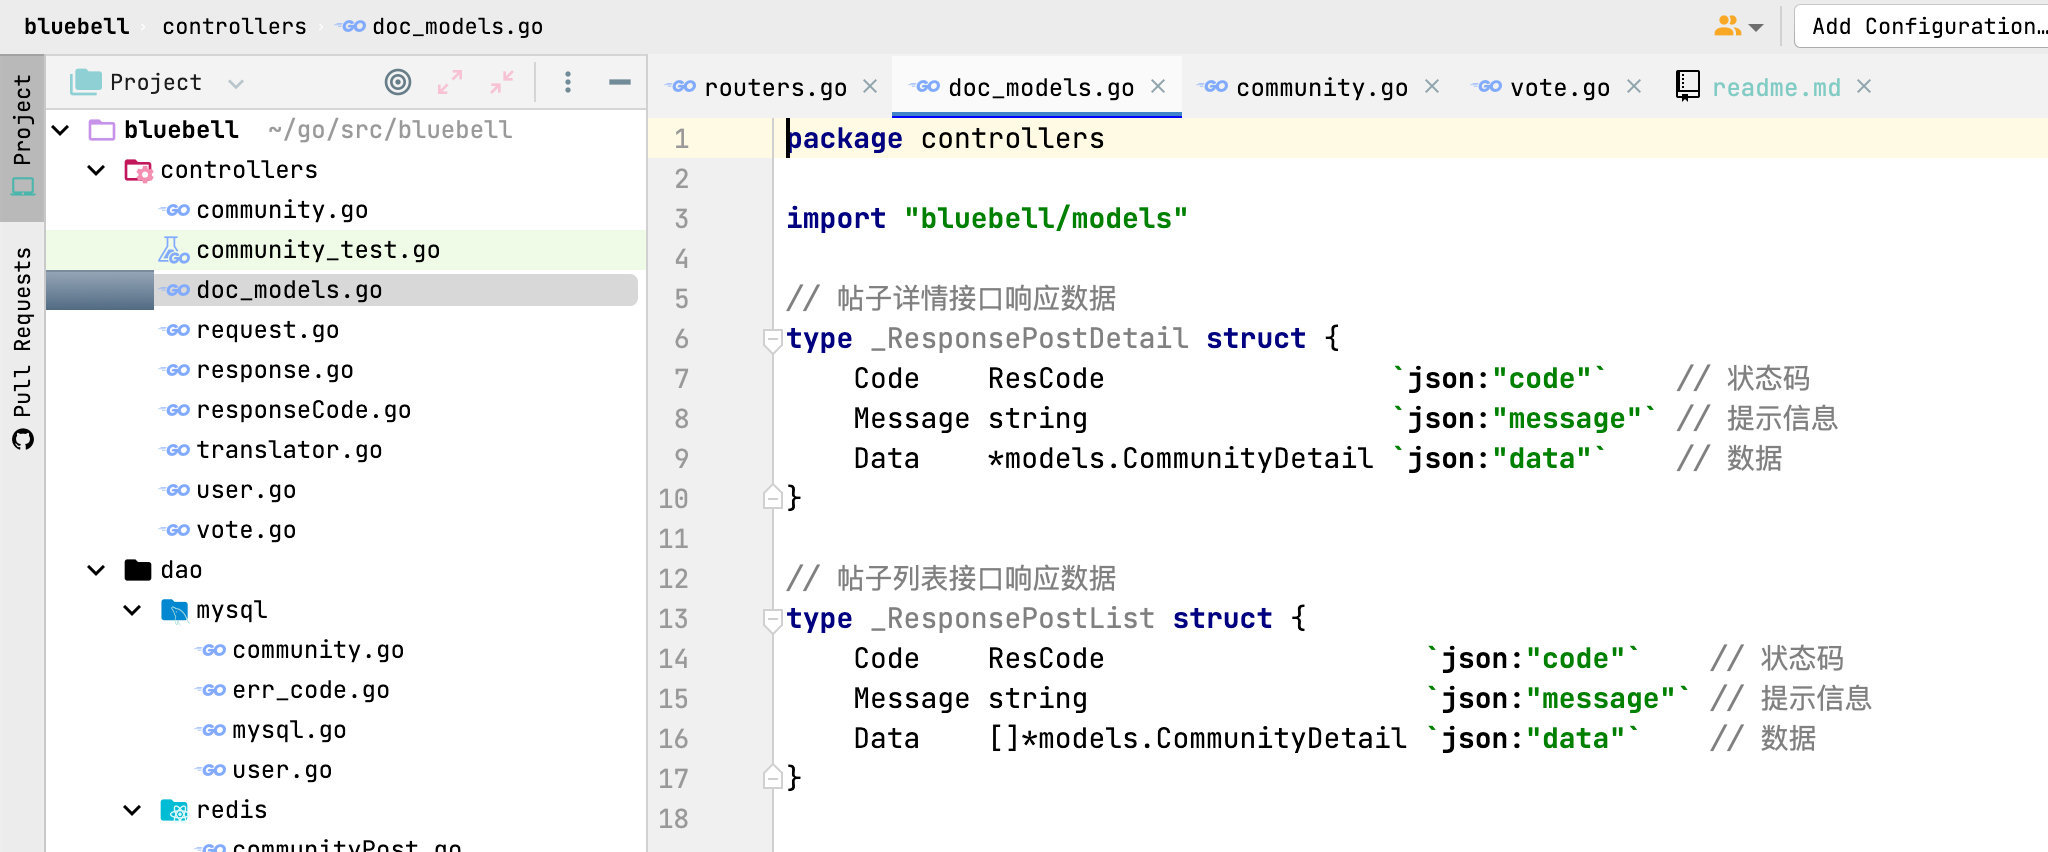Click the bluebell root folder icon
Viewport: 2048px width, 852px height.
pos(102,130)
